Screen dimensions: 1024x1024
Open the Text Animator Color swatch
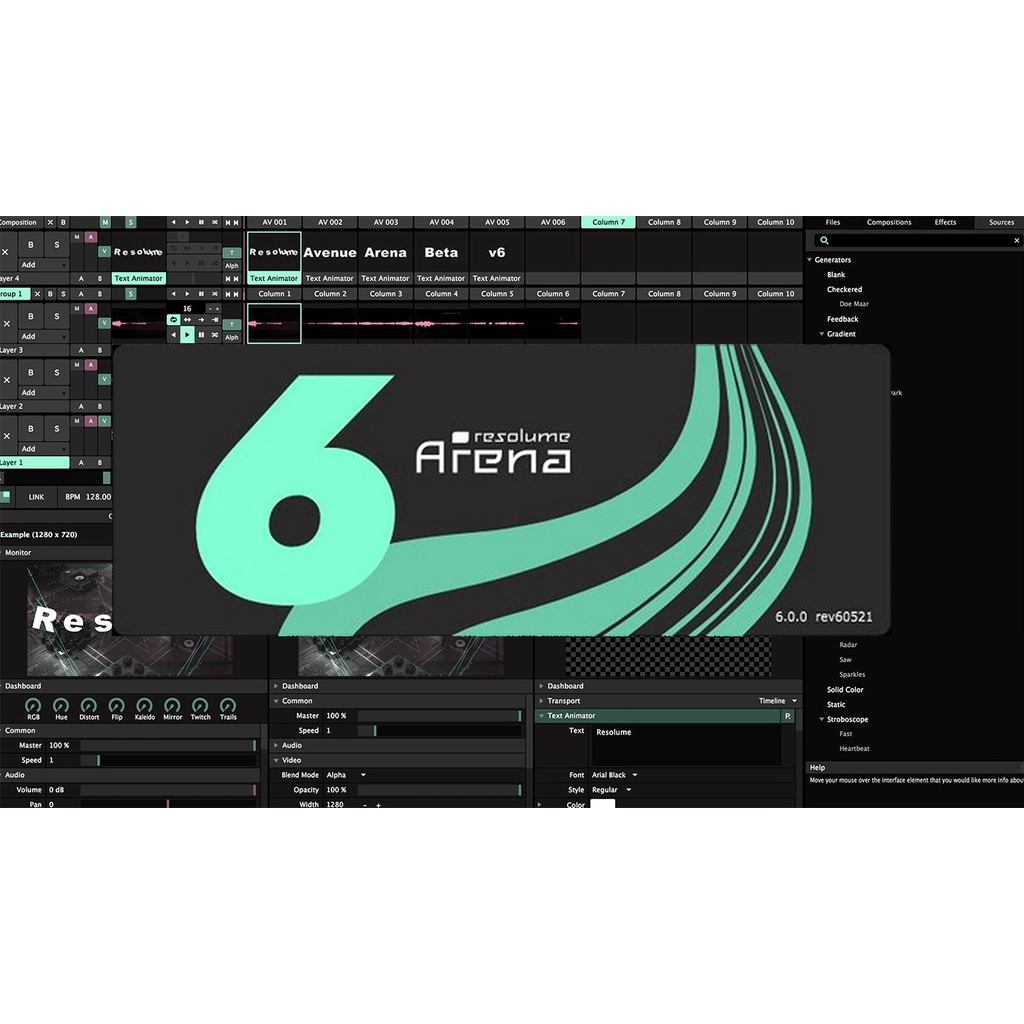click(x=603, y=804)
